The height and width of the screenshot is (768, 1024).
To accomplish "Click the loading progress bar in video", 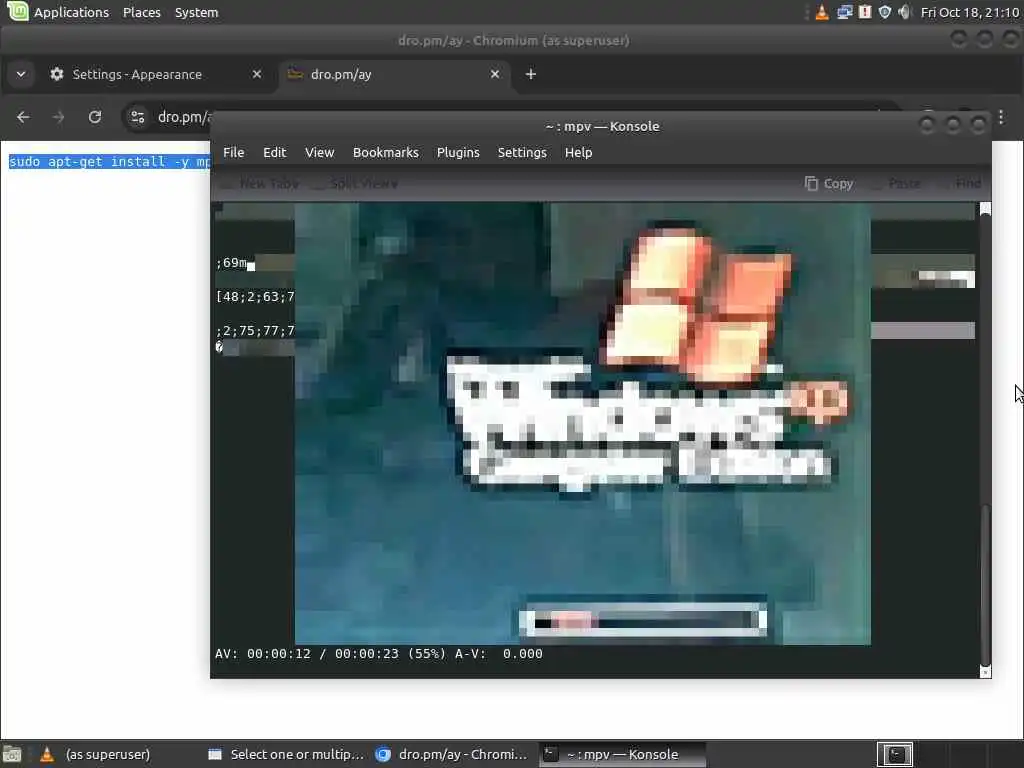I will pos(643,621).
